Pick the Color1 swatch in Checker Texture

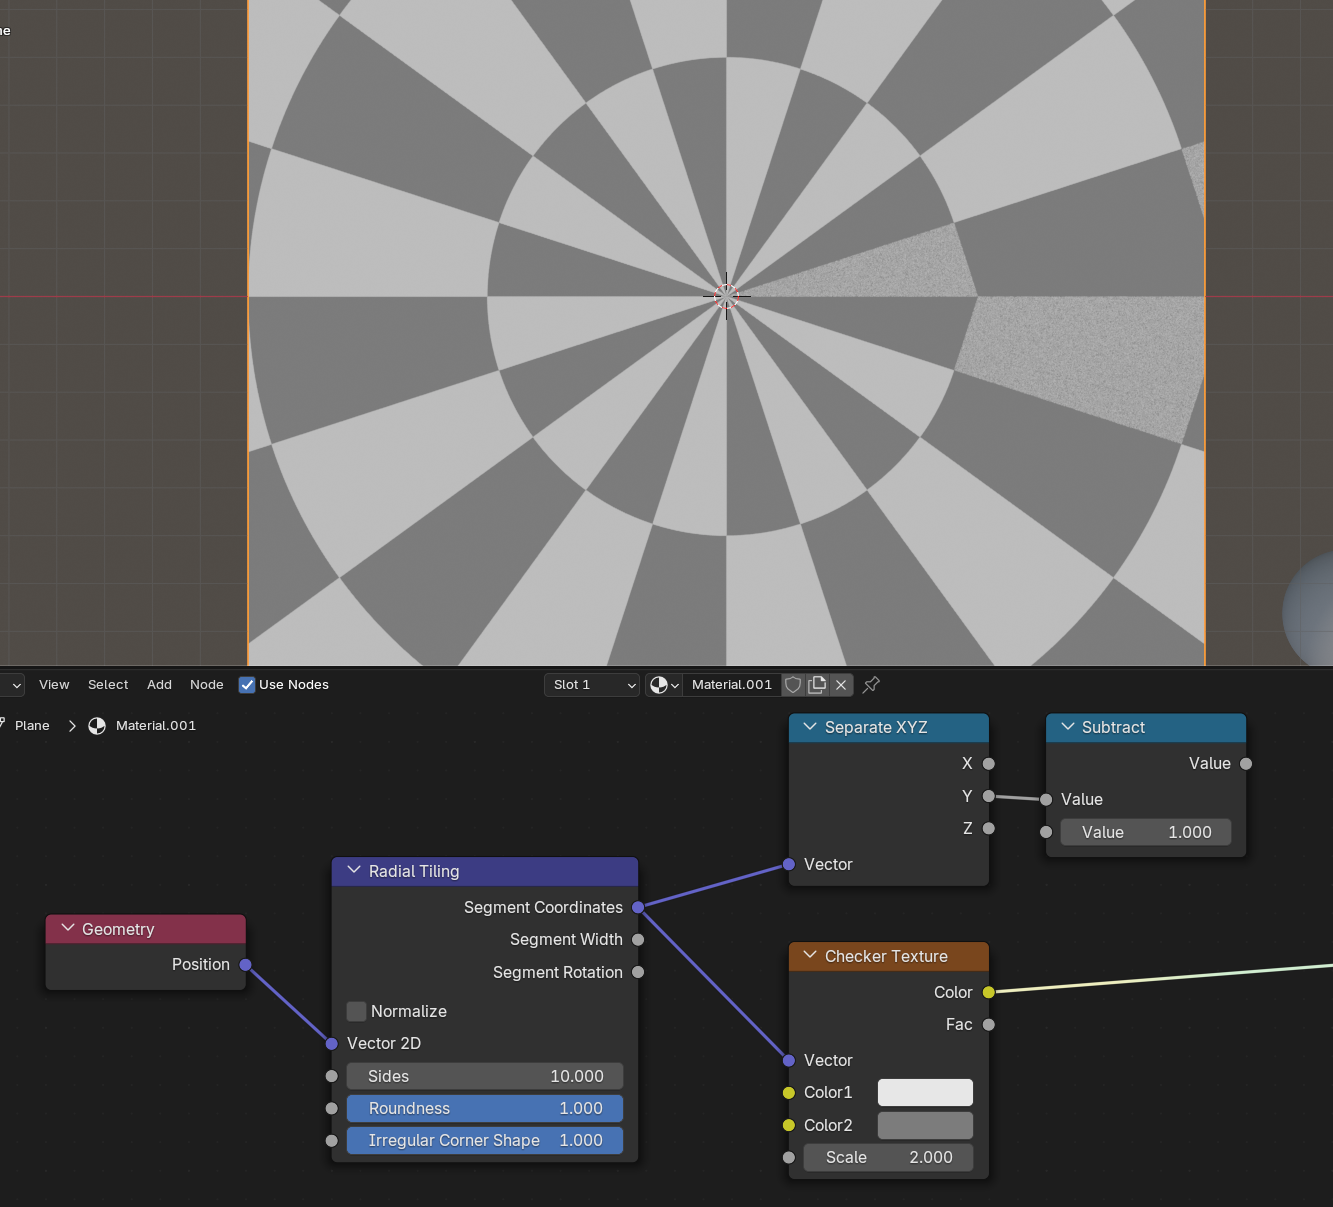pyautogui.click(x=925, y=1093)
